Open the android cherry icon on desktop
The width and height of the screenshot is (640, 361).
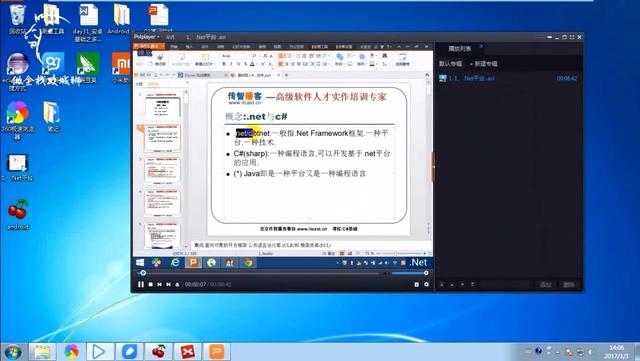pyautogui.click(x=18, y=214)
